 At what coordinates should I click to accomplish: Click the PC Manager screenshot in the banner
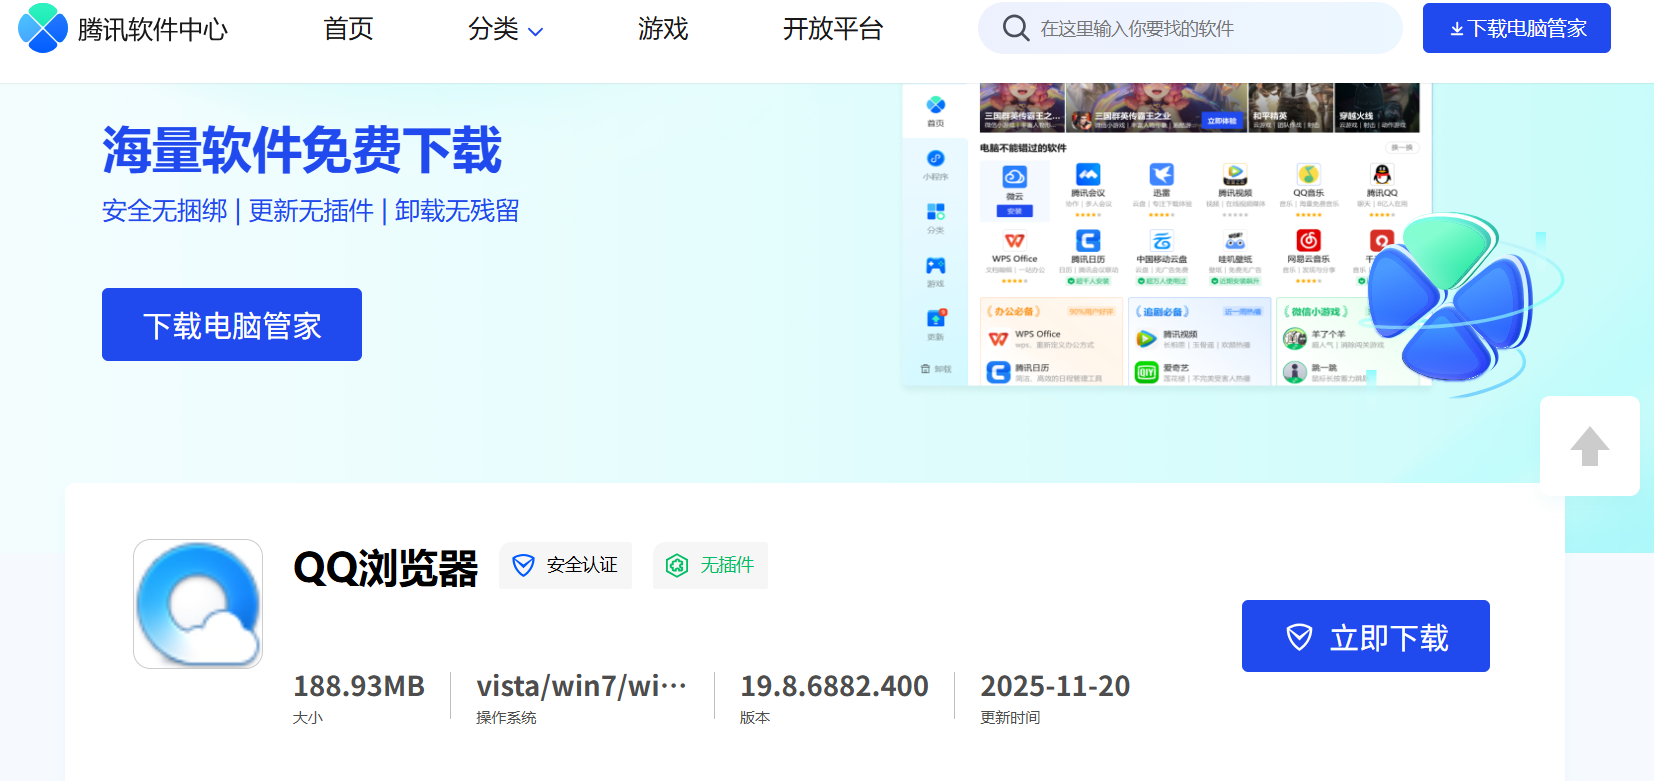(1167, 235)
